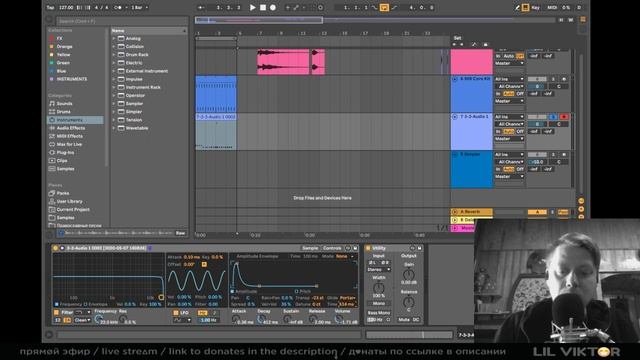Select the pink audio clip in arrangement
The image size is (640, 360).
(x=283, y=62)
